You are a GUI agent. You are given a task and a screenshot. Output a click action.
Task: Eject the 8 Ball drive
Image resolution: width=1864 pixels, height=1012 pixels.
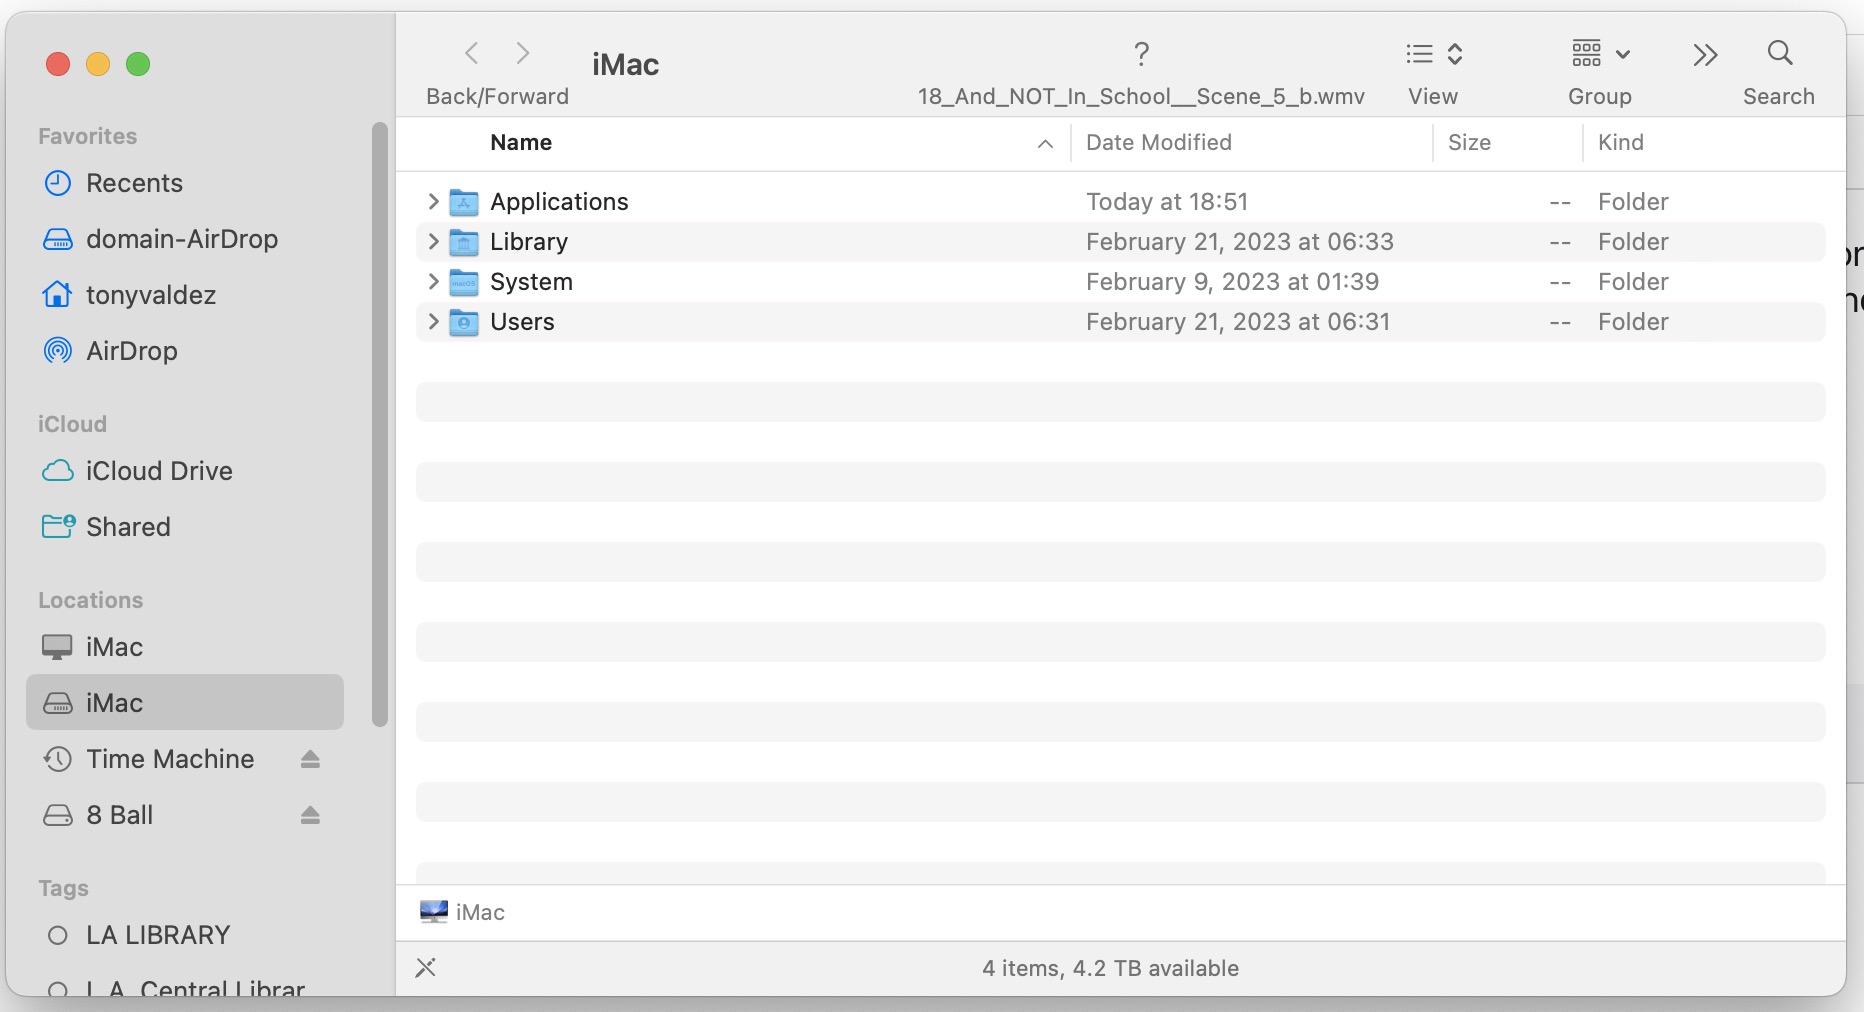(x=310, y=815)
